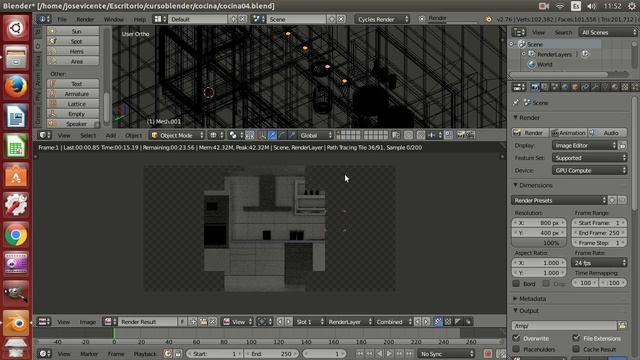This screenshot has height=360, width=640.
Task: Toggle the Border render checkbox
Action: coord(516,283)
